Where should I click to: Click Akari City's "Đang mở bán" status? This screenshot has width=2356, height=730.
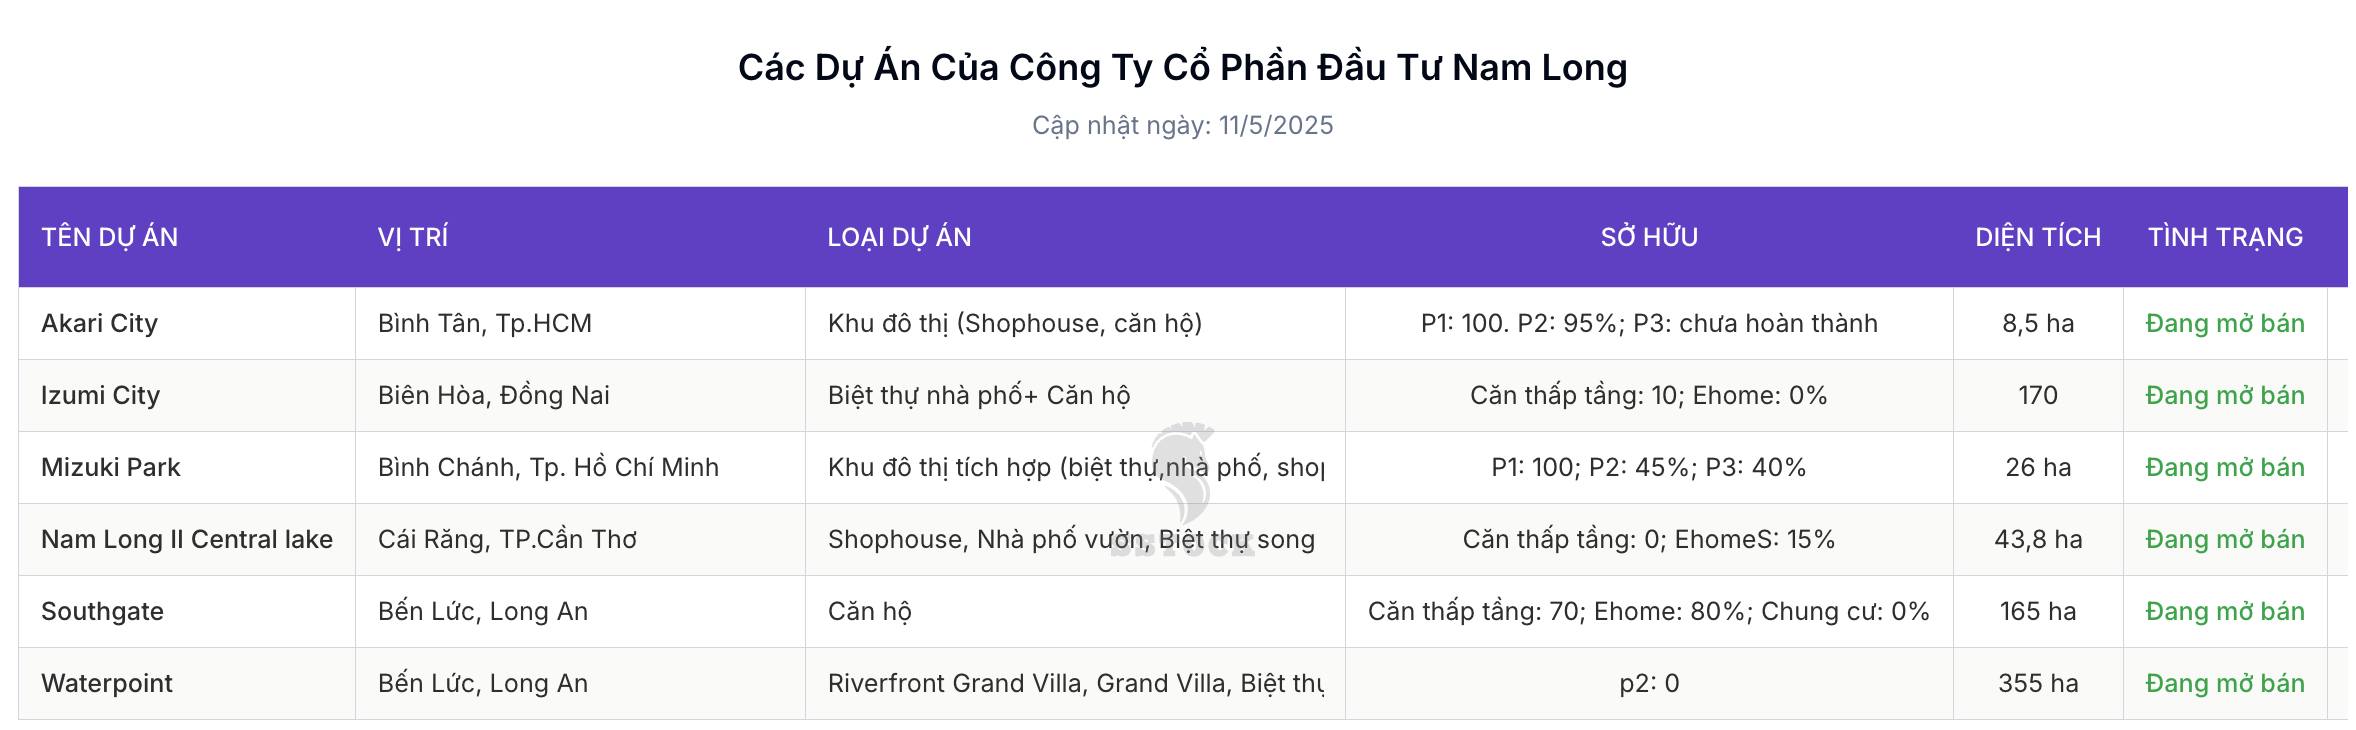point(2225,323)
